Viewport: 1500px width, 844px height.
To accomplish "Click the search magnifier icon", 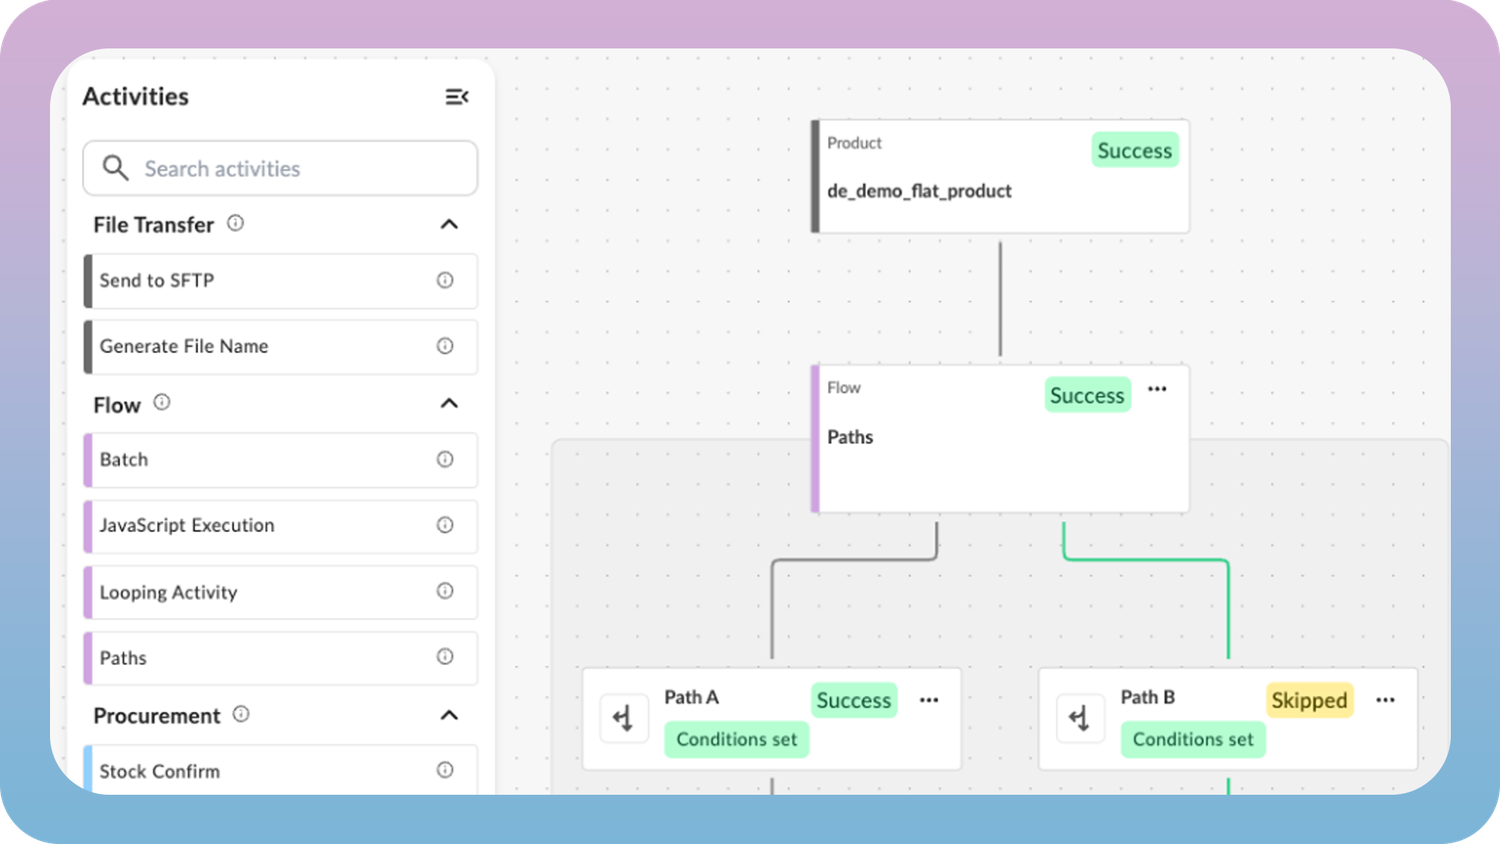I will (116, 168).
